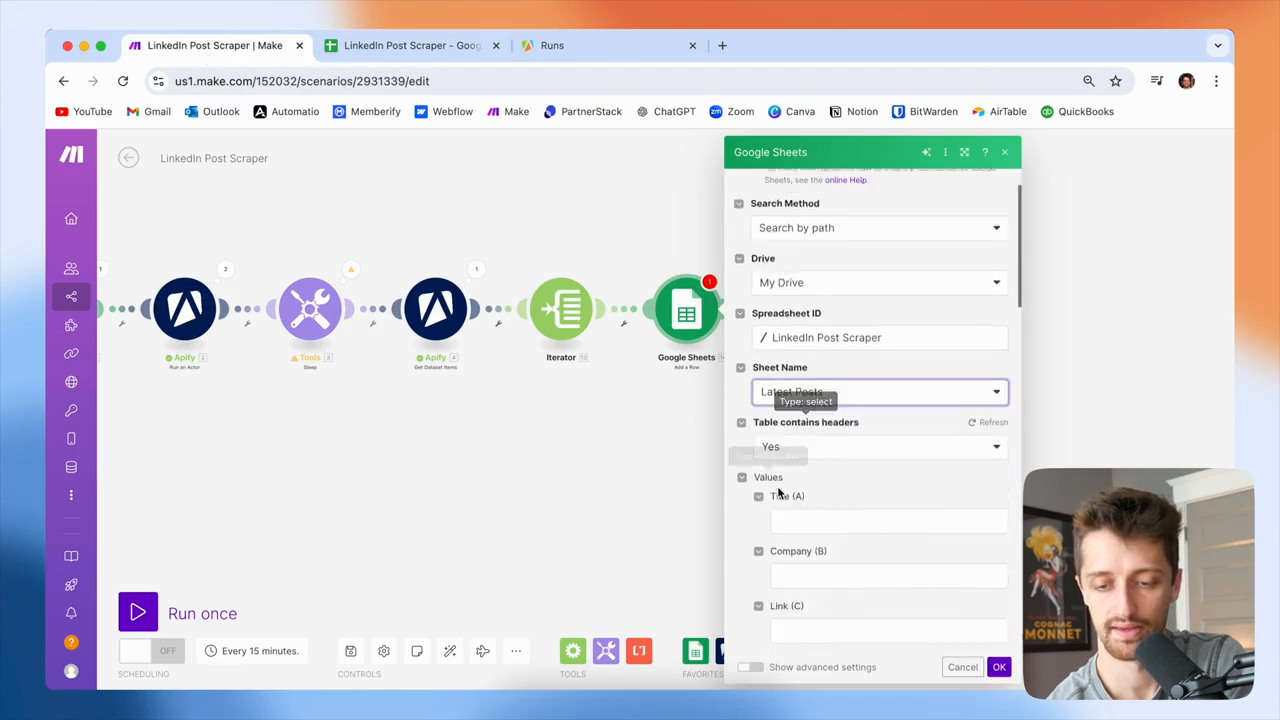The image size is (1280, 720).
Task: Open Devices phone icon in sidebar
Action: (71, 438)
